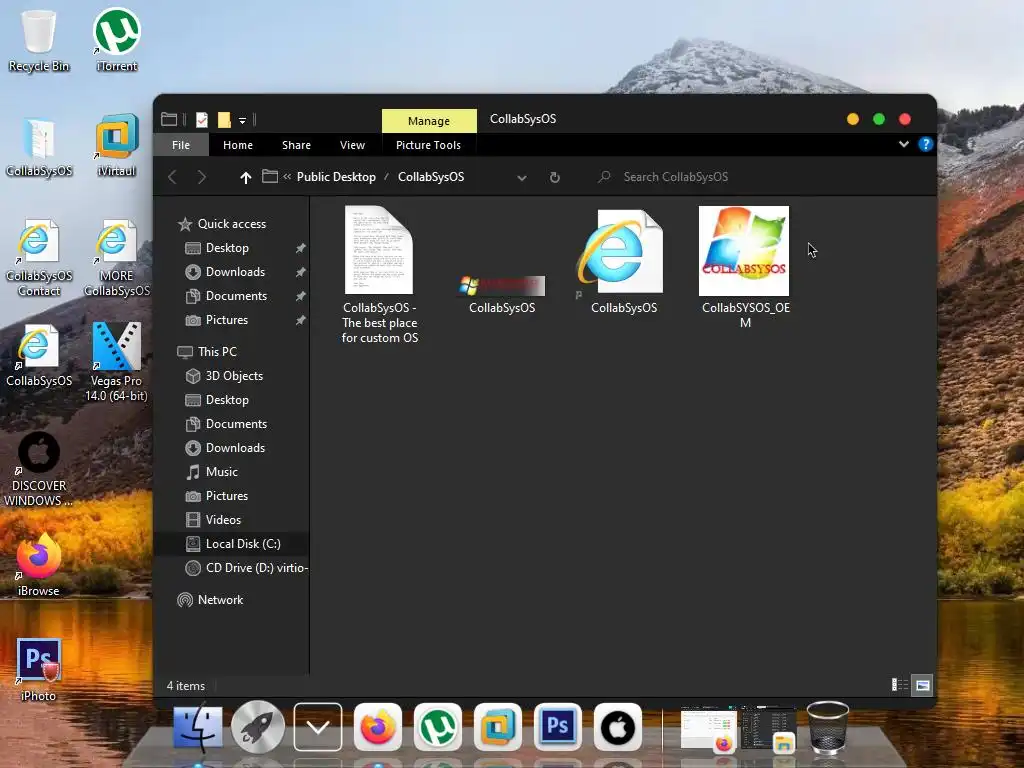Select the CollabSysOS_OEM image file

tap(745, 267)
